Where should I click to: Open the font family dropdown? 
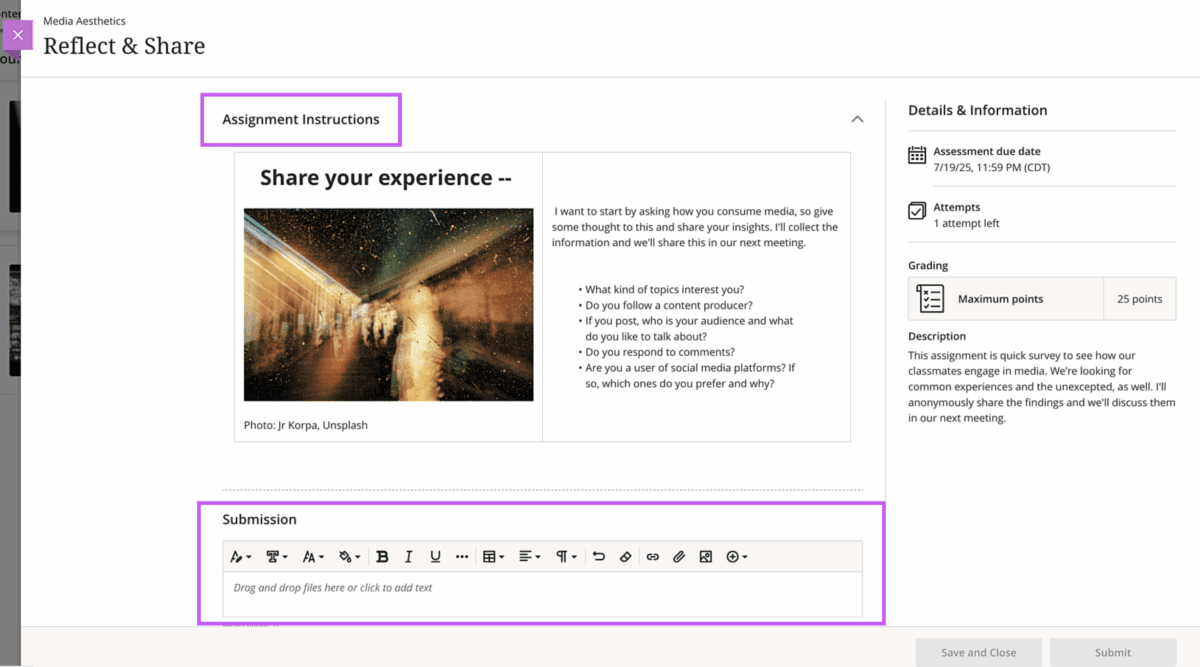[277, 557]
